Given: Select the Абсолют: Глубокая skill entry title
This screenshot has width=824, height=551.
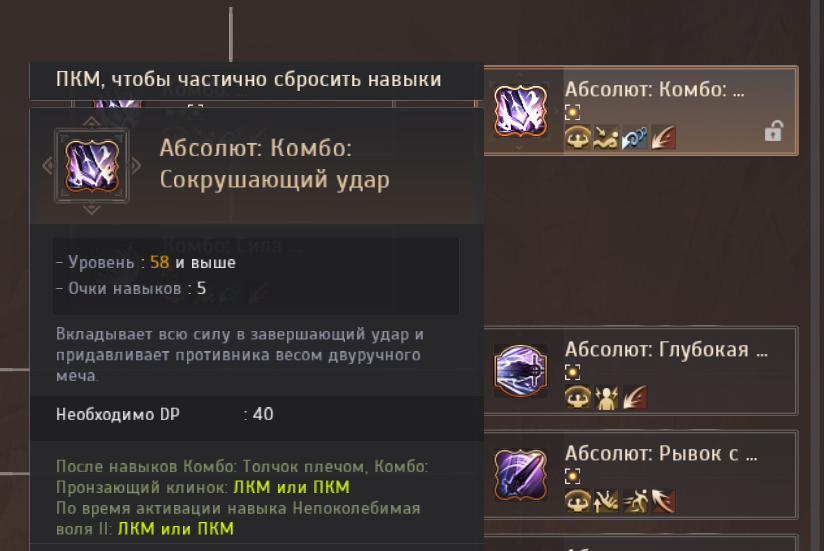Looking at the screenshot, I should click(x=666, y=350).
